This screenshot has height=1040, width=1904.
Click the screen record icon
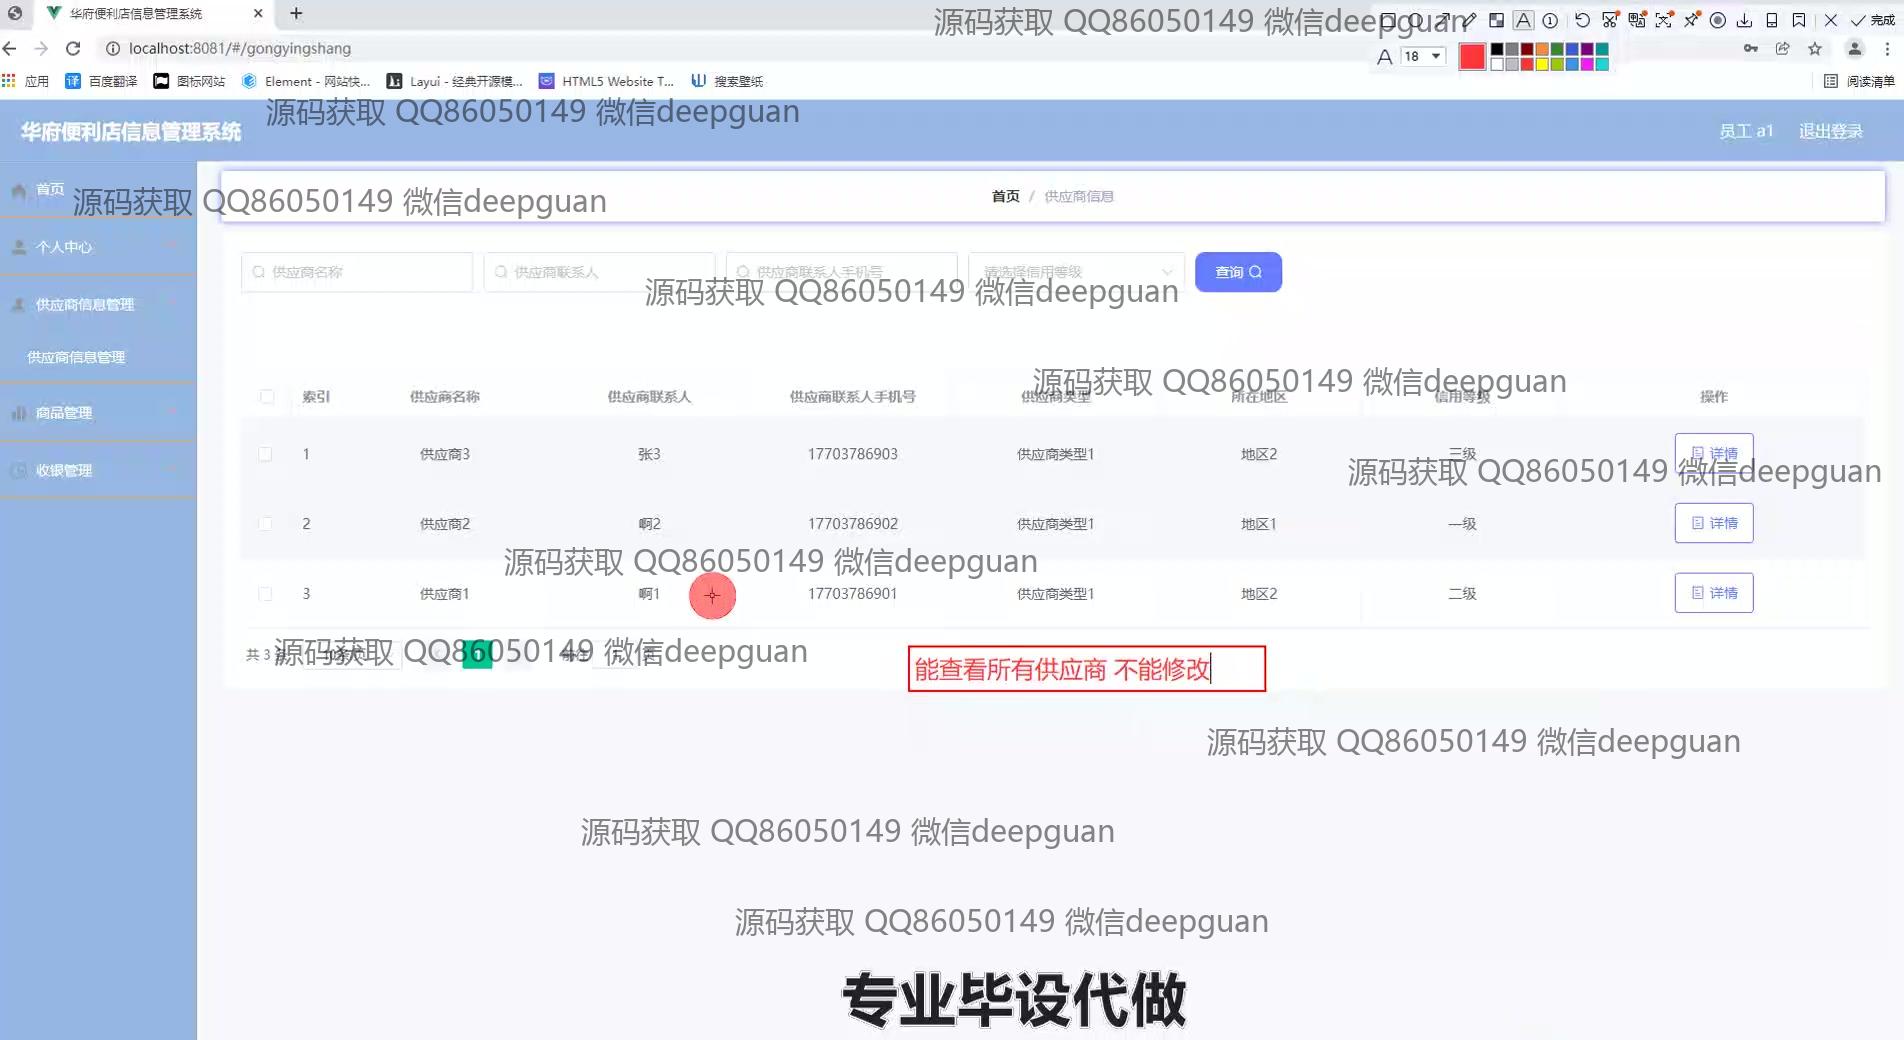pyautogui.click(x=1718, y=20)
